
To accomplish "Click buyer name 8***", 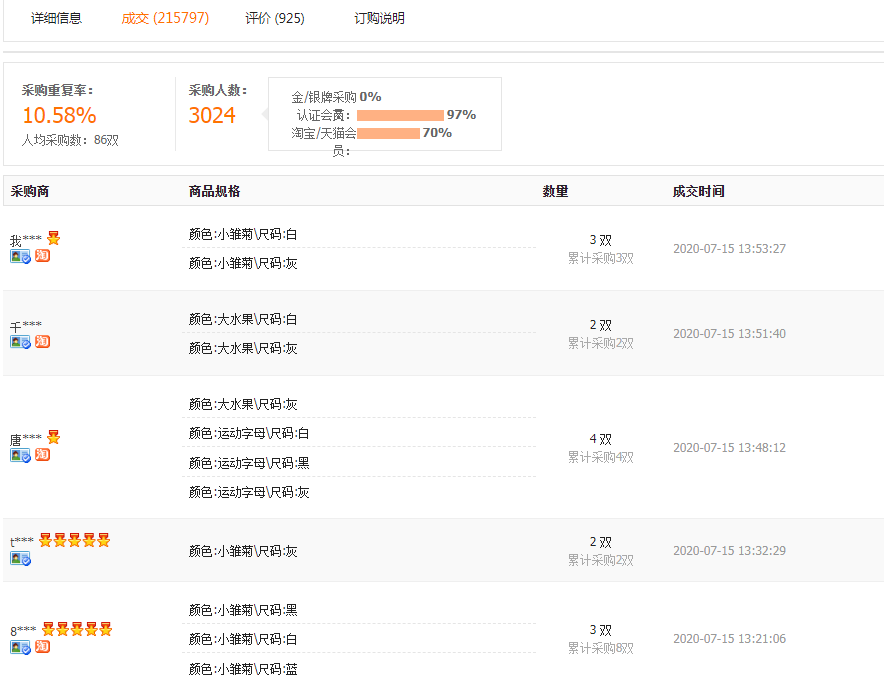I will tap(24, 631).
